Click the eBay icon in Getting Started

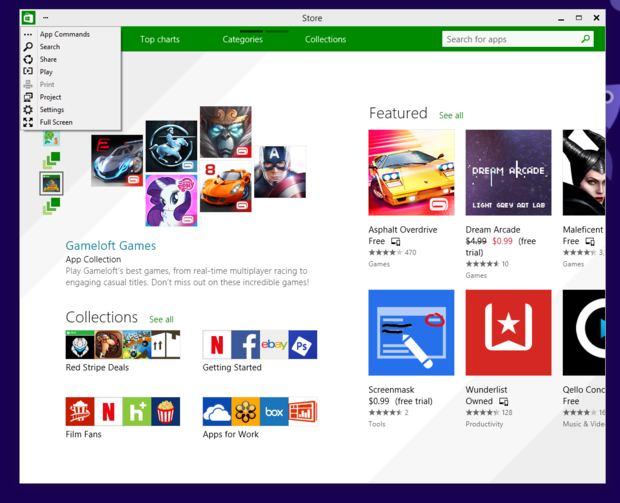click(x=274, y=345)
